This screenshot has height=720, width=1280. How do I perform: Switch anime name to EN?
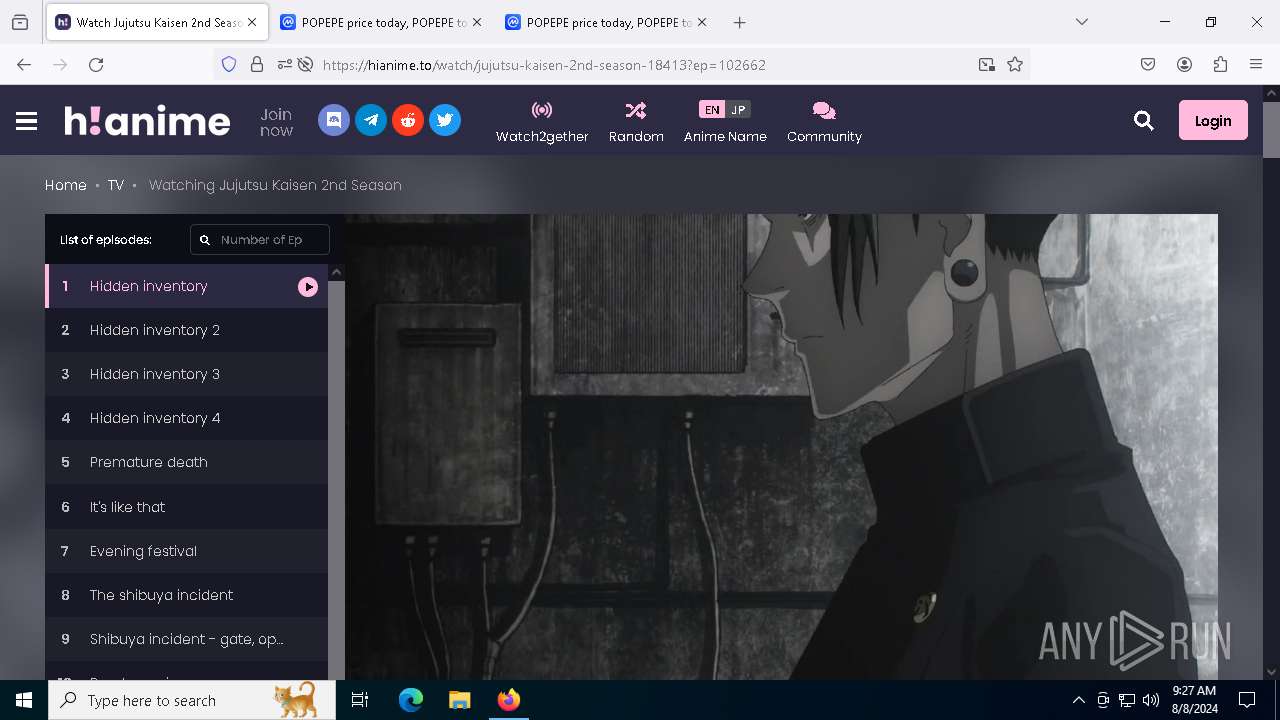click(711, 110)
